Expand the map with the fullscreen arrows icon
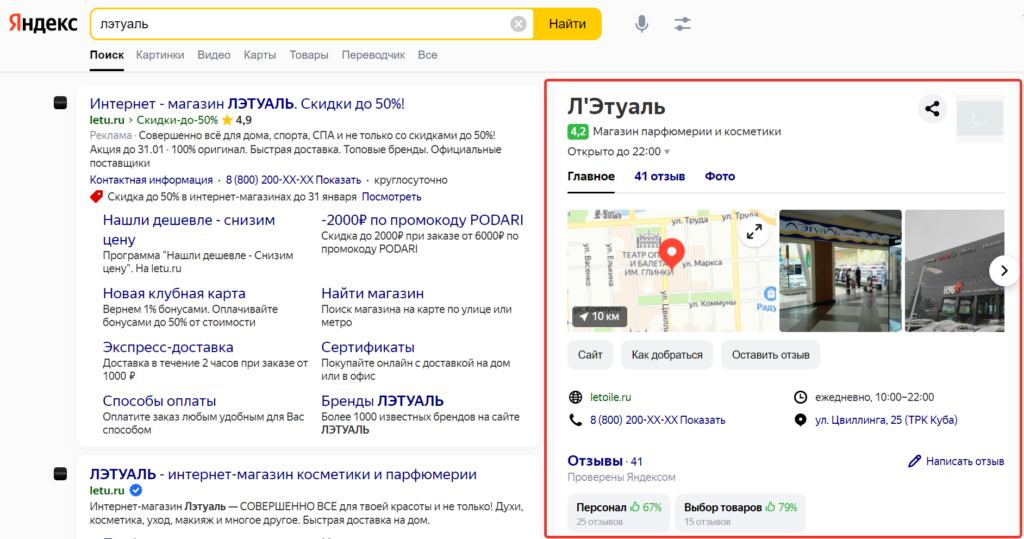This screenshot has height=539, width=1024. pos(754,231)
